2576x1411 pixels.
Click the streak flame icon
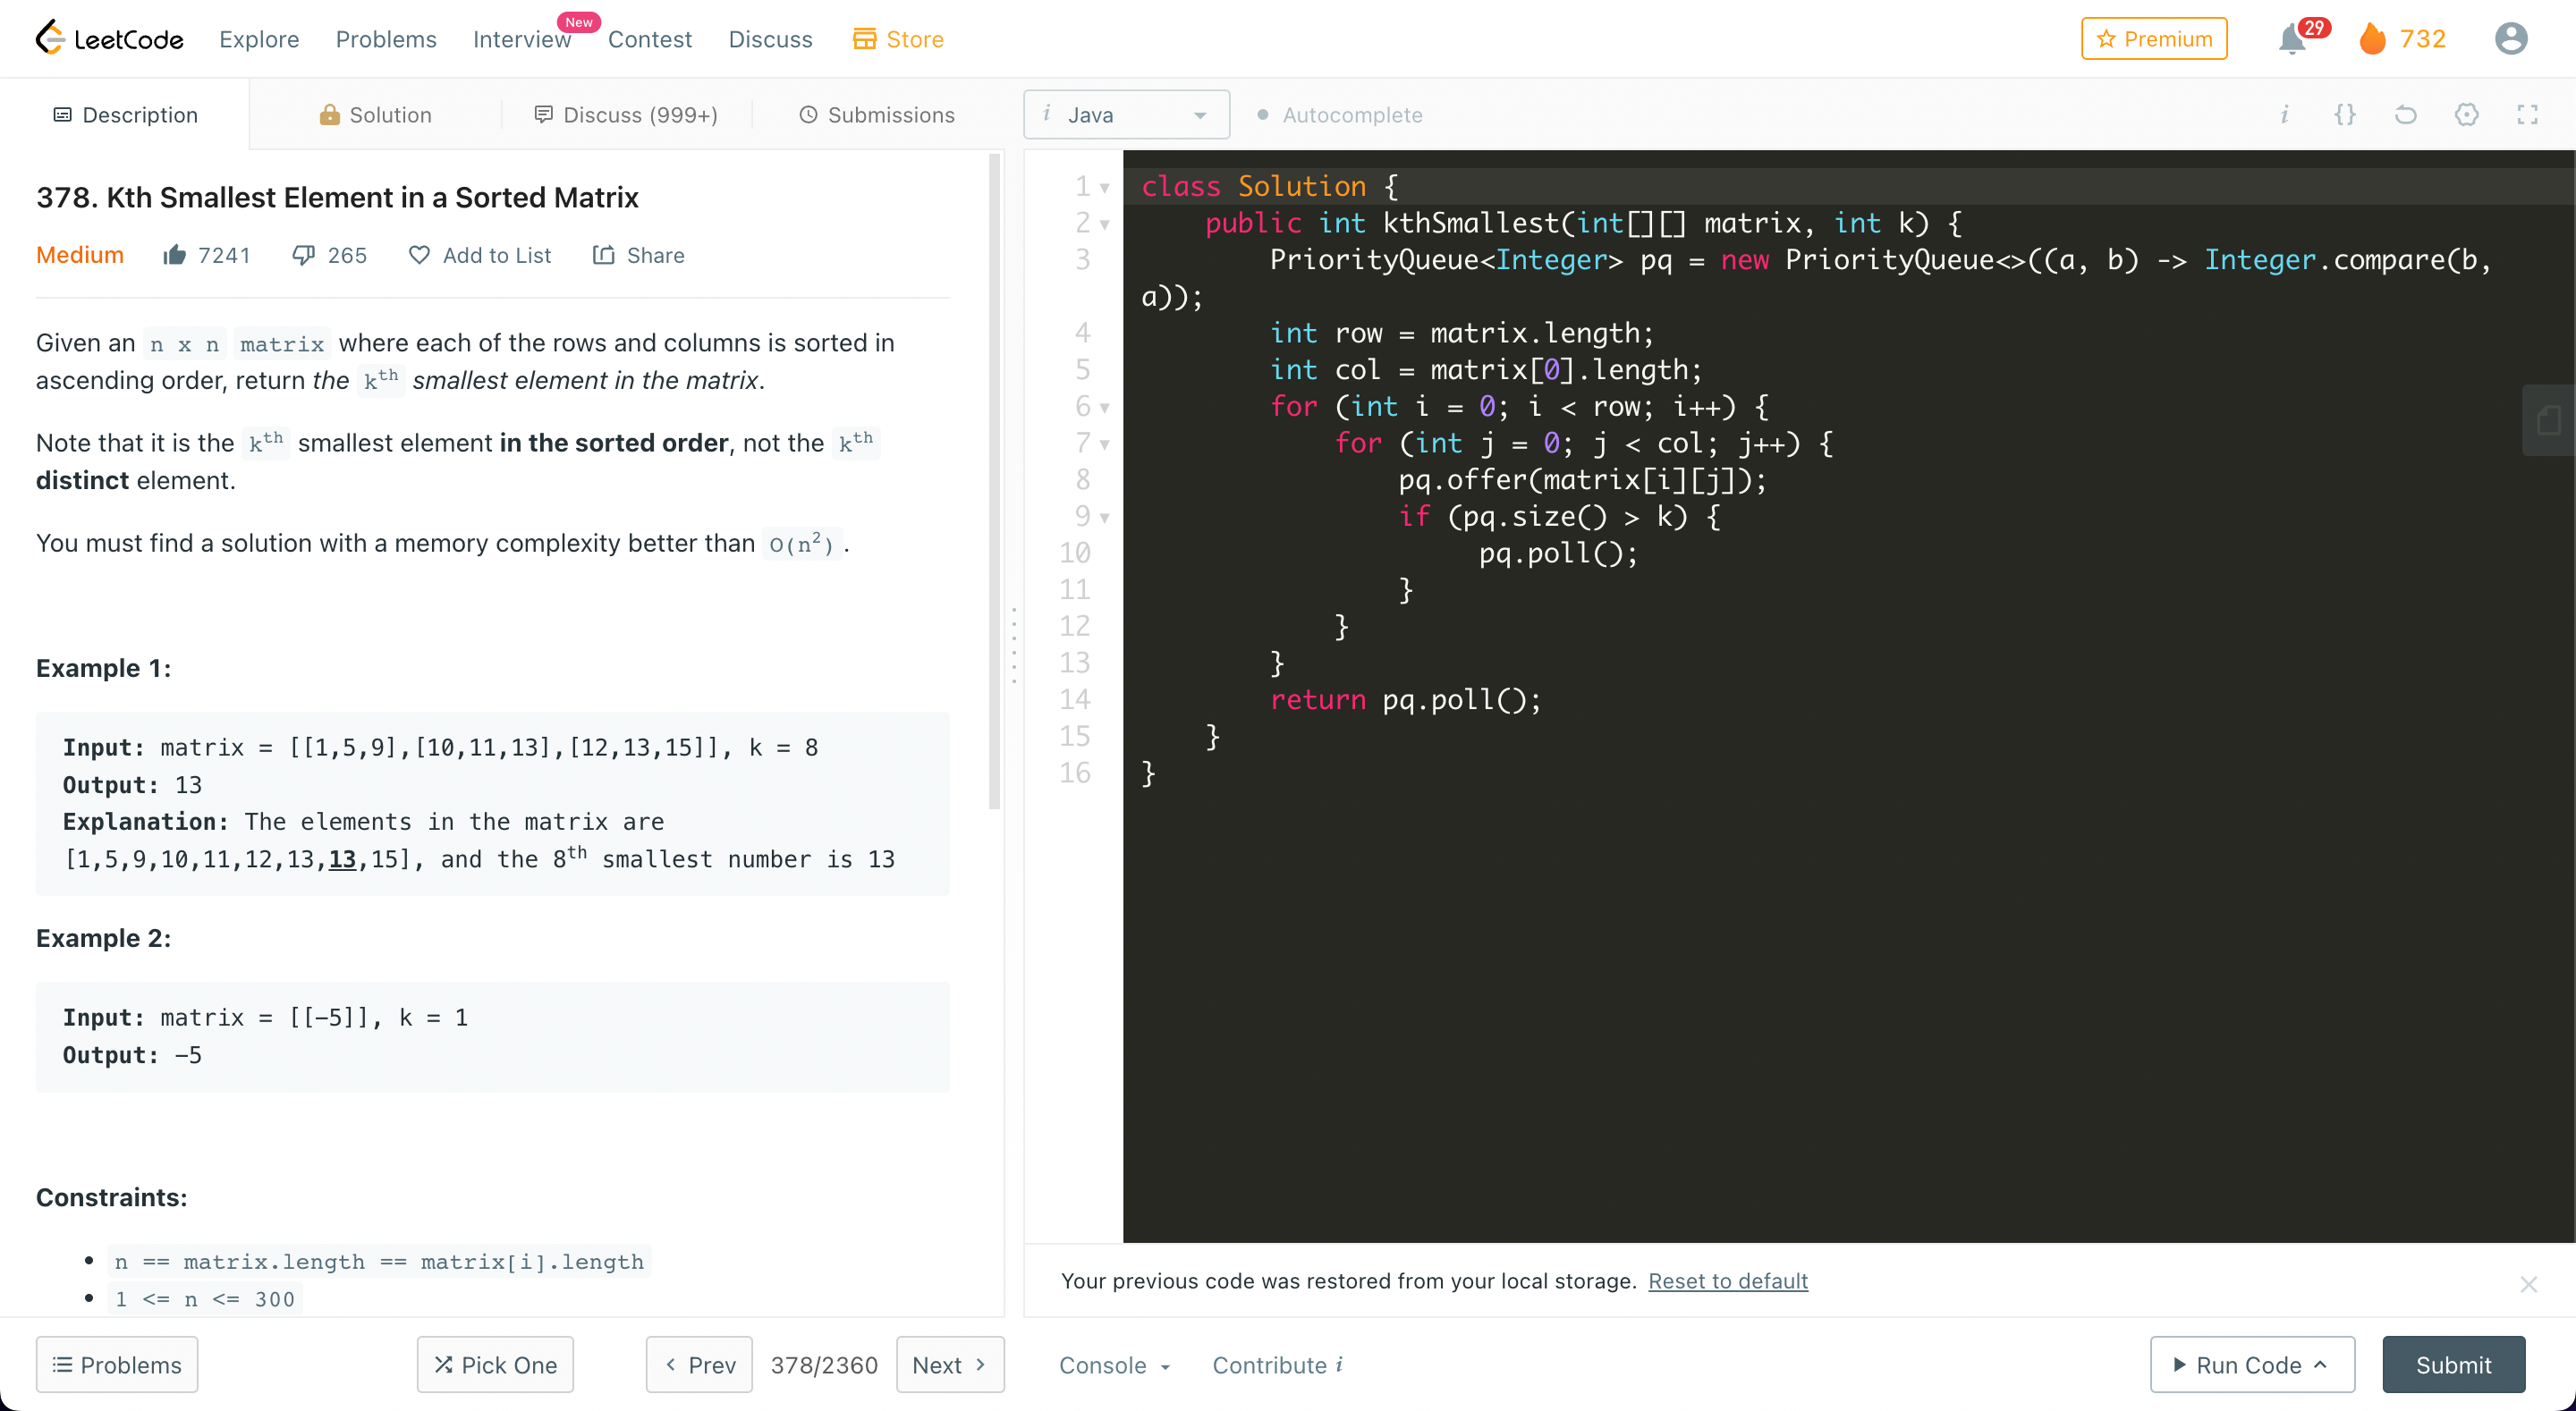point(2372,39)
